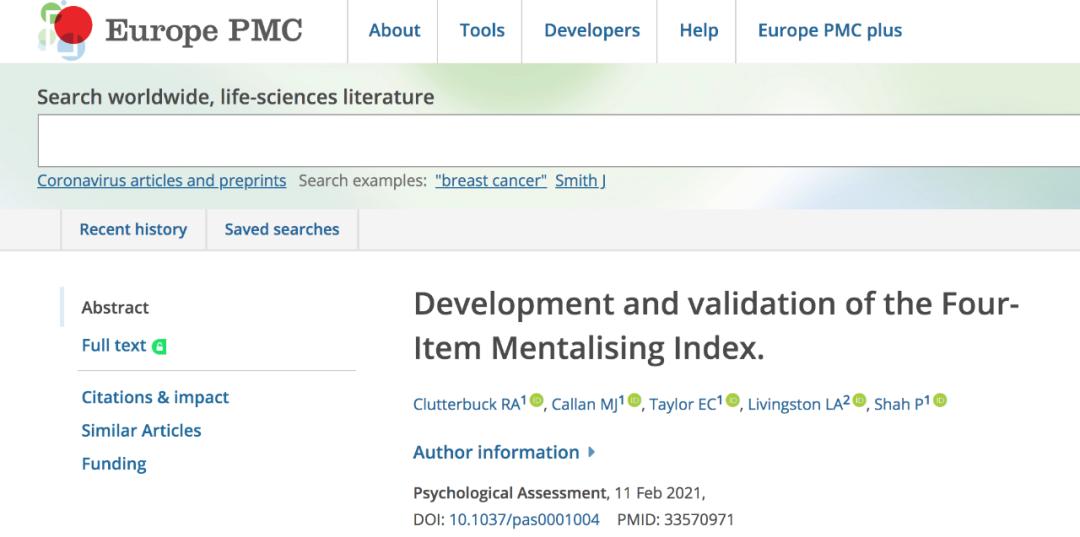Screen dimensions: 1080x537
Task: Open Taylor EC's ORCID icon
Action: click(732, 402)
